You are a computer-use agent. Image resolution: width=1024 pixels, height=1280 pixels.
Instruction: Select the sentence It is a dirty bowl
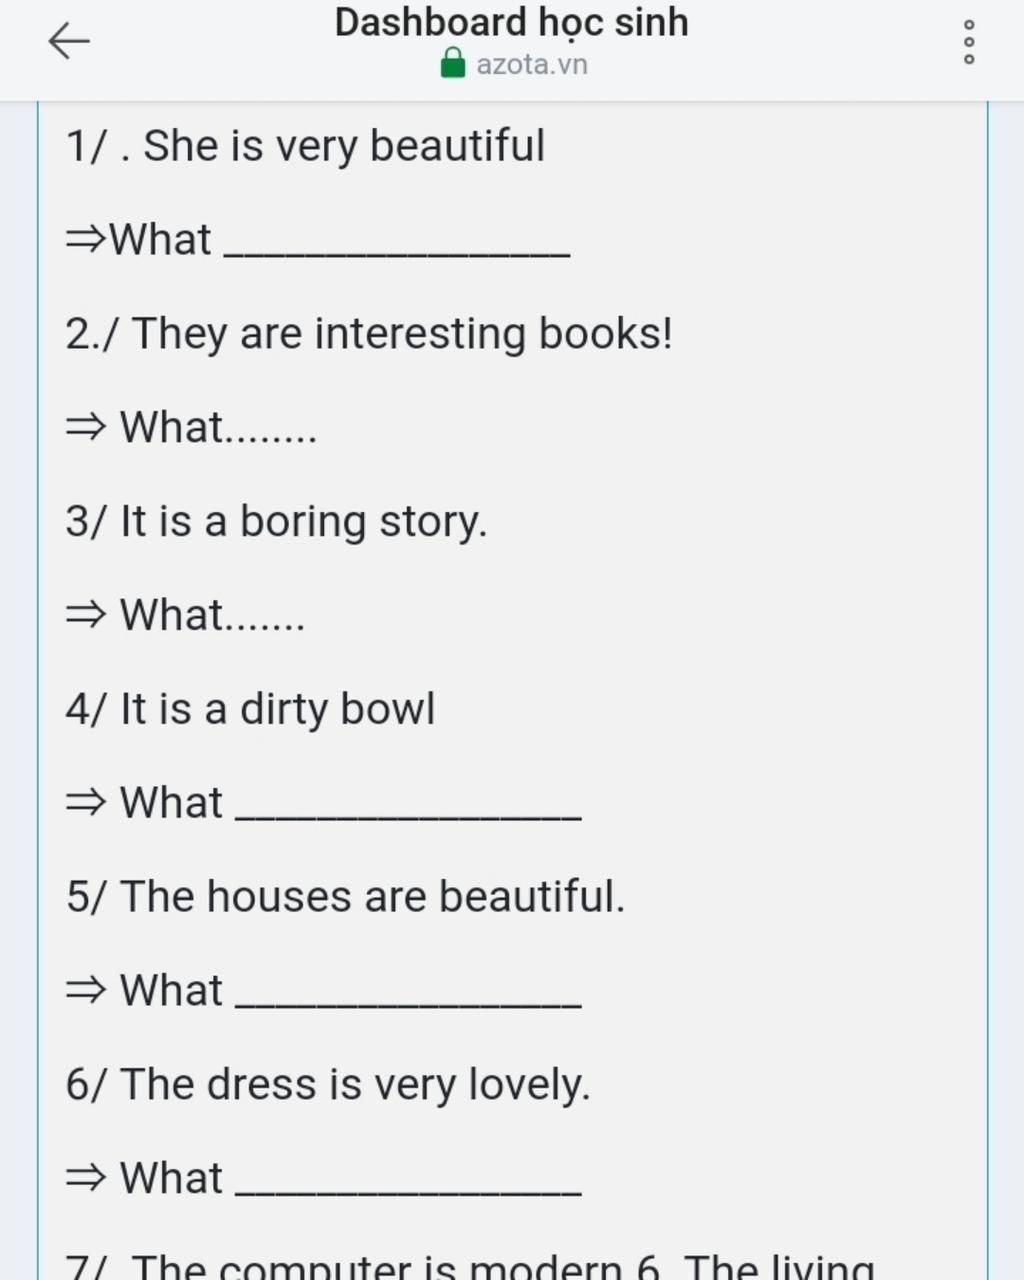(277, 709)
